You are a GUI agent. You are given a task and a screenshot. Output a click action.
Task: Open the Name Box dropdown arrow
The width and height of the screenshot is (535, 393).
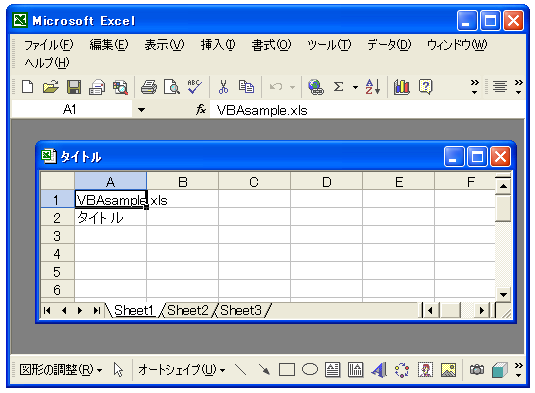[141, 110]
